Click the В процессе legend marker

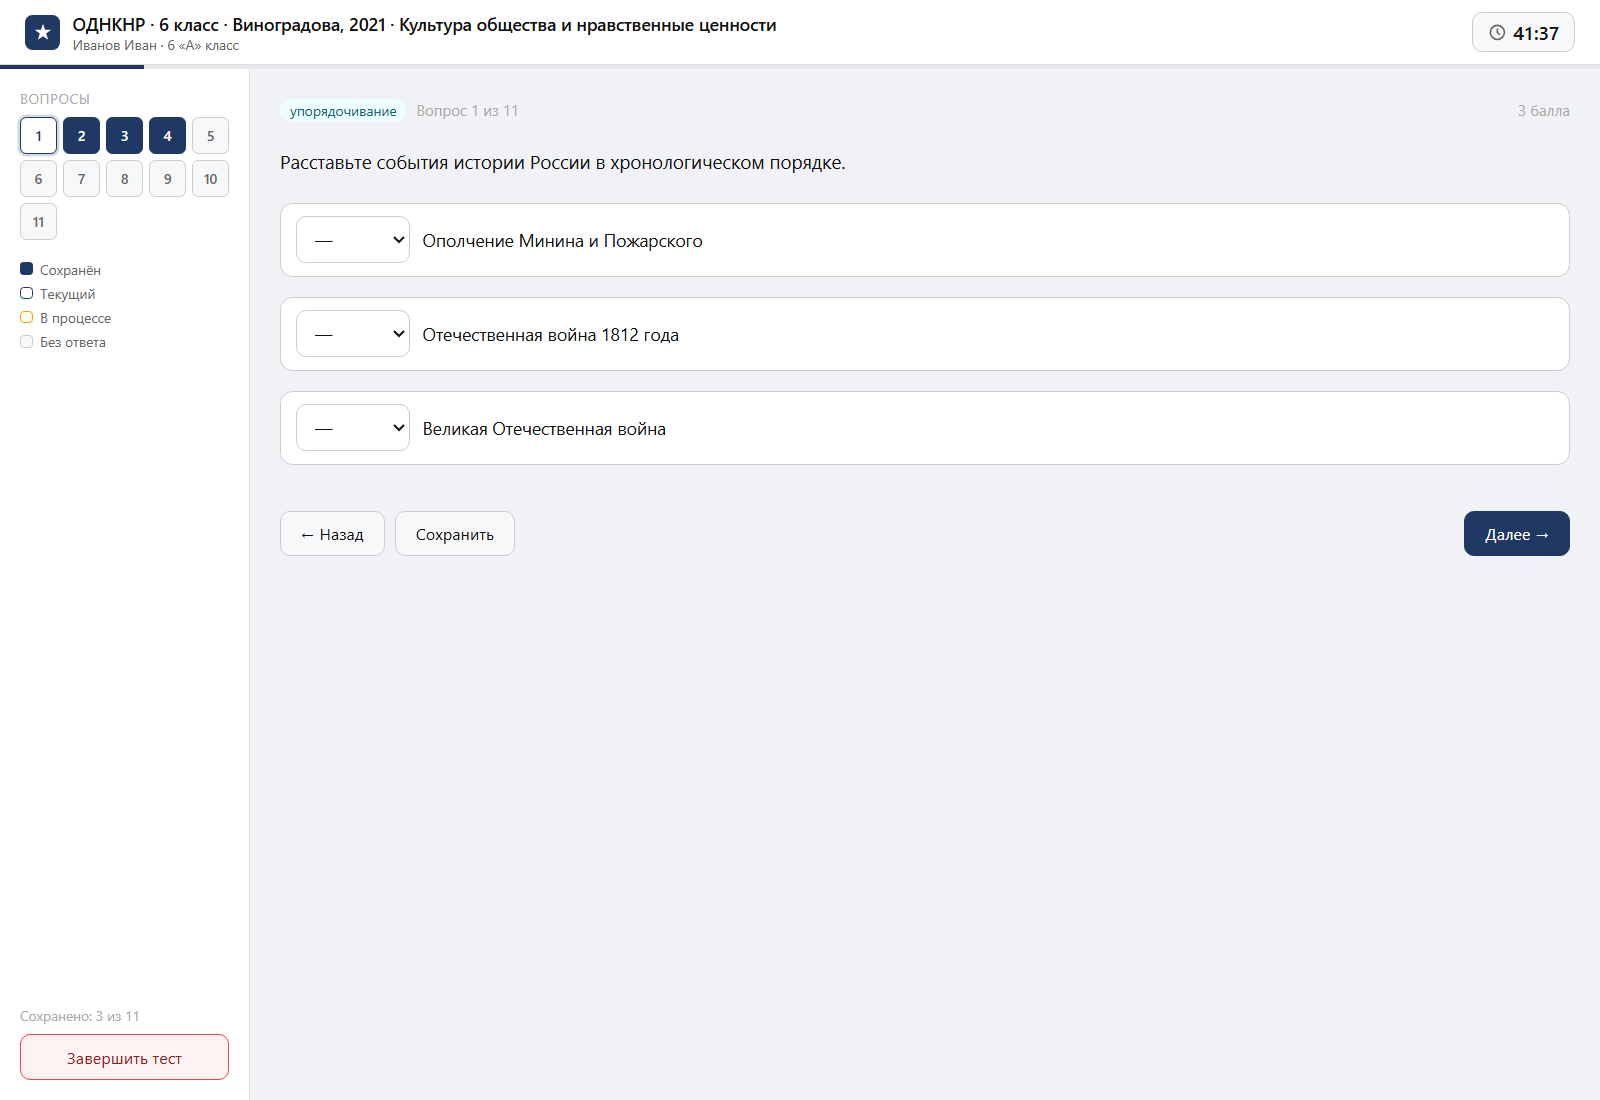click(27, 317)
